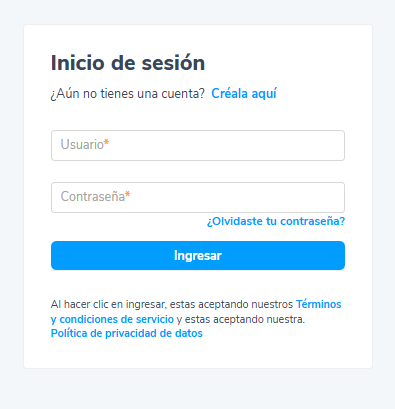Click the Contraseña placeholder label
395x409 pixels.
pos(93,197)
